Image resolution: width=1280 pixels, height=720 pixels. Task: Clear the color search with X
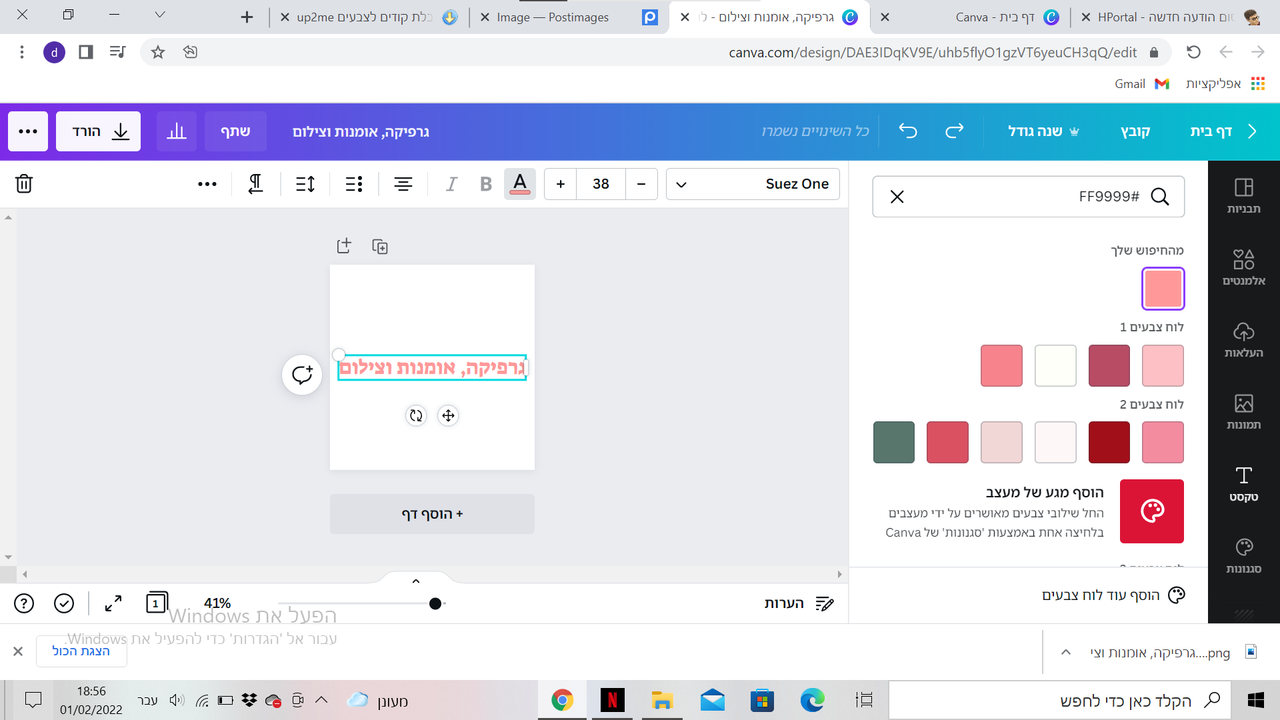coord(897,197)
